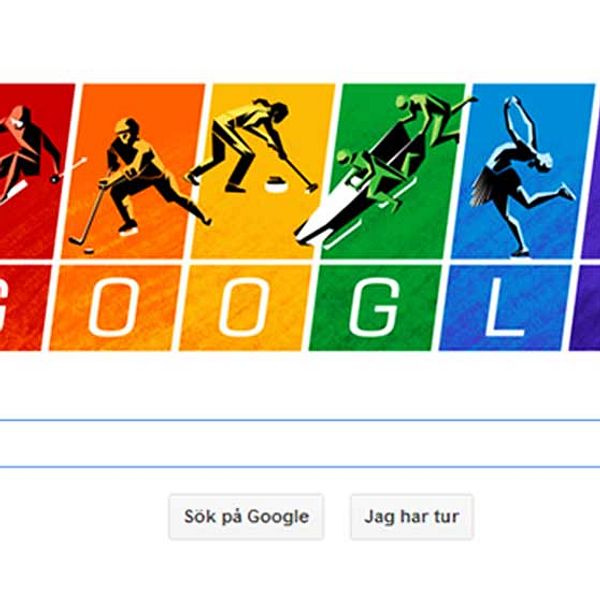Image resolution: width=600 pixels, height=600 pixels.
Task: Click the yellow letter O tile
Action: (244, 307)
